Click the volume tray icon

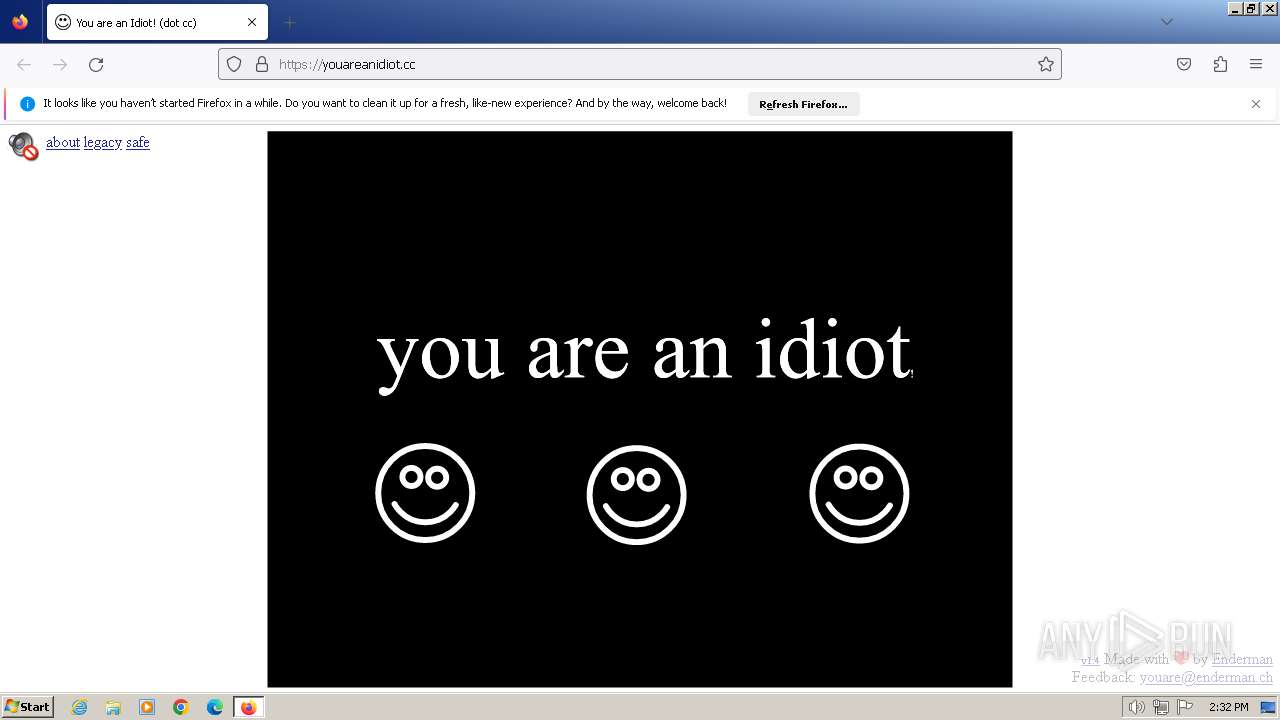pyautogui.click(x=1136, y=707)
